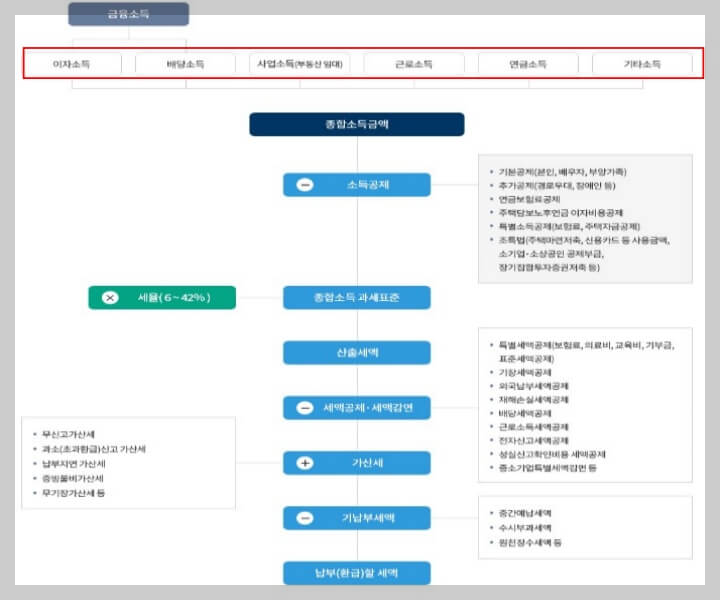Select the 기타소득 income category
Image resolution: width=720 pixels, height=600 pixels.
(642, 64)
